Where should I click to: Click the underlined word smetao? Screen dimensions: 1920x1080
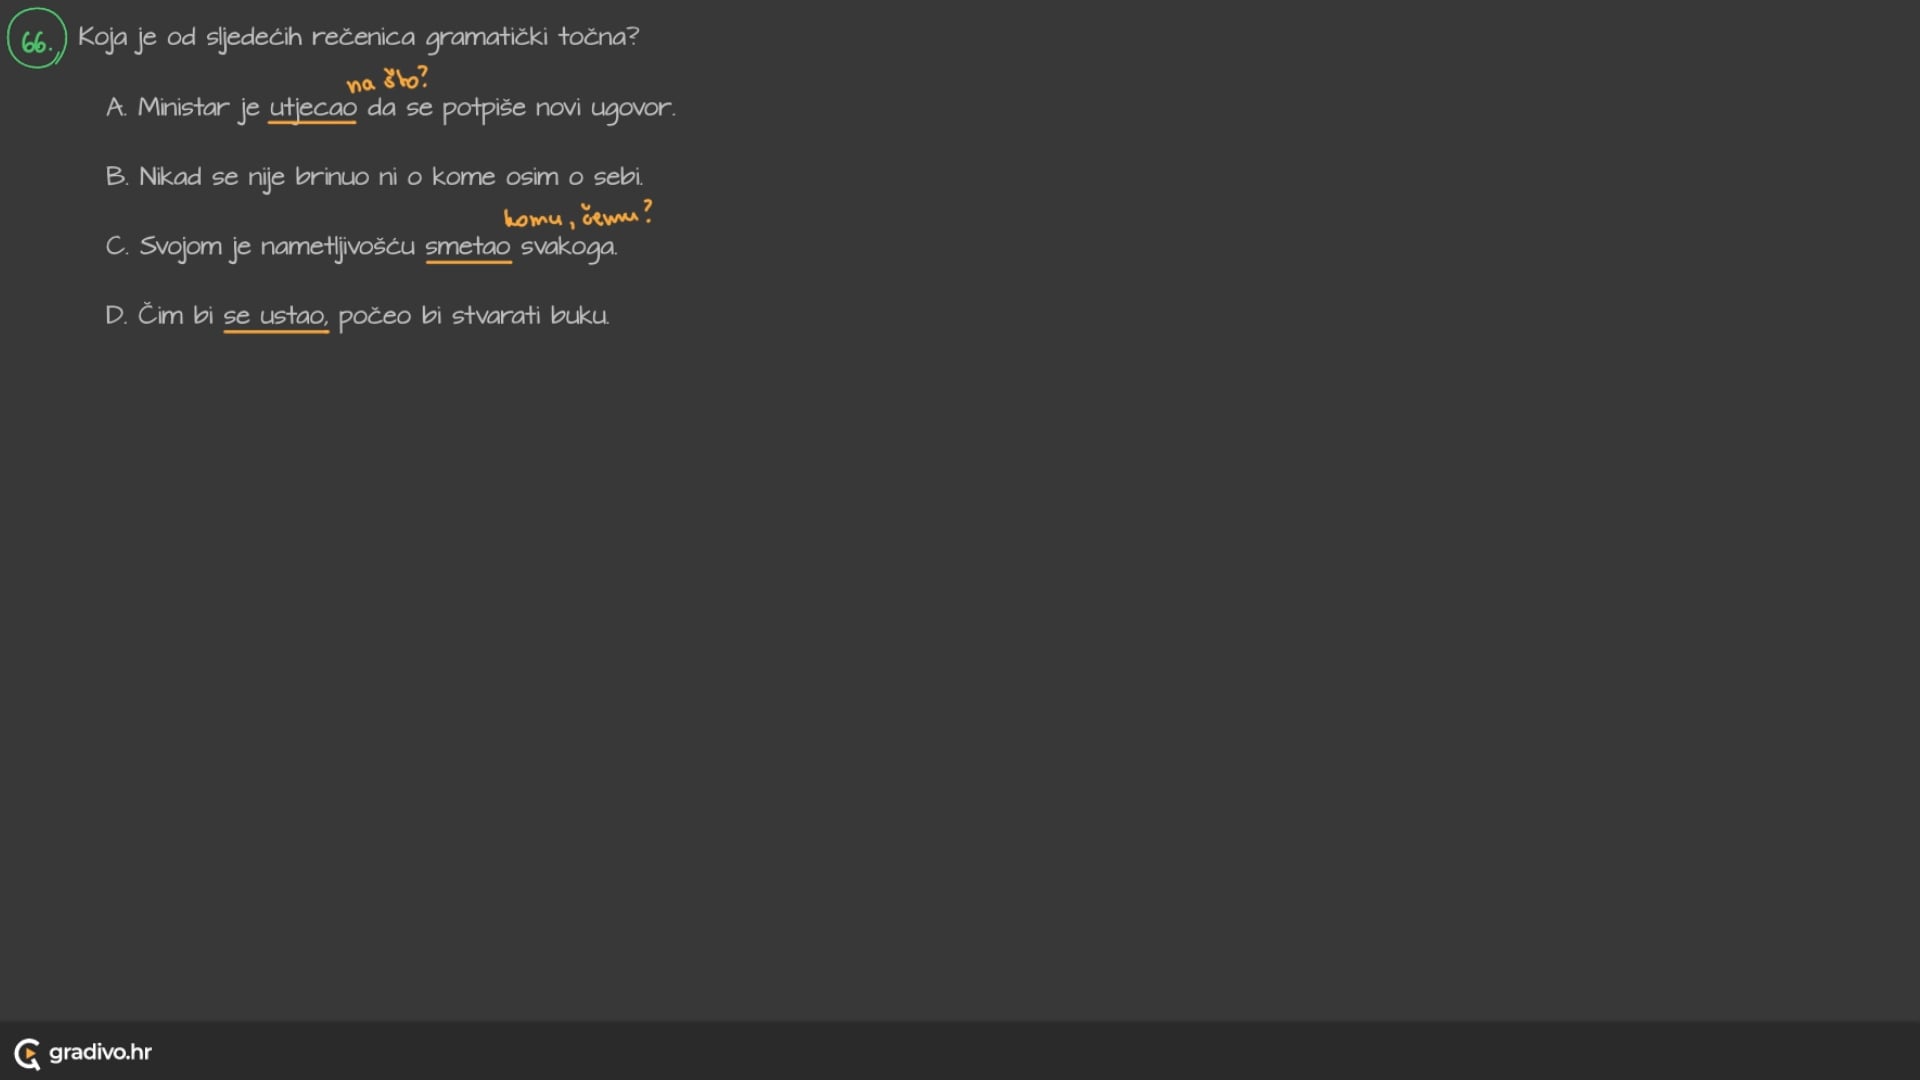tap(467, 247)
